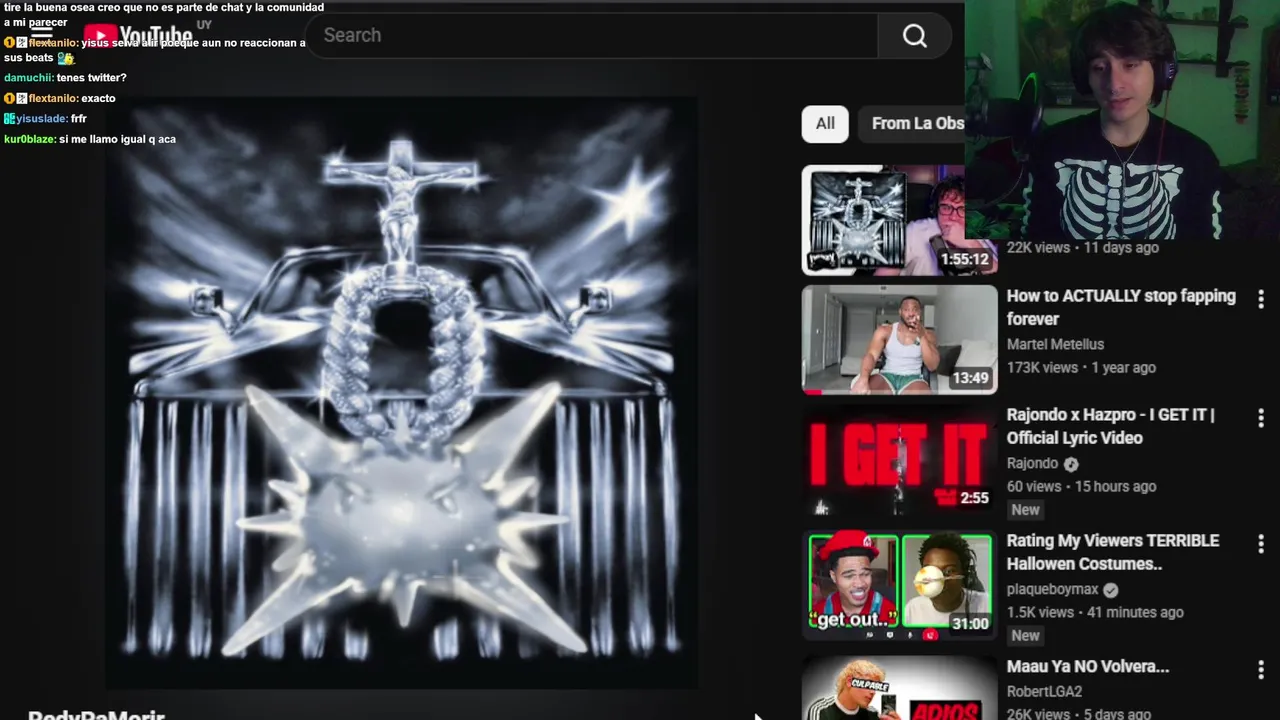Visit the Rajondo channel

pos(1032,464)
